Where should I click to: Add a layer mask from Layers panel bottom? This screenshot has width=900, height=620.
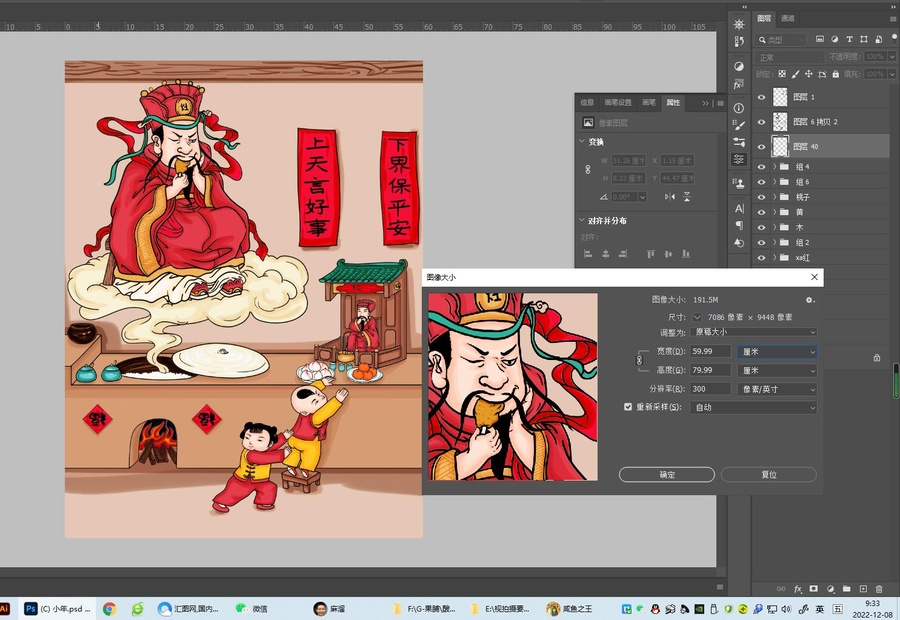click(x=813, y=588)
